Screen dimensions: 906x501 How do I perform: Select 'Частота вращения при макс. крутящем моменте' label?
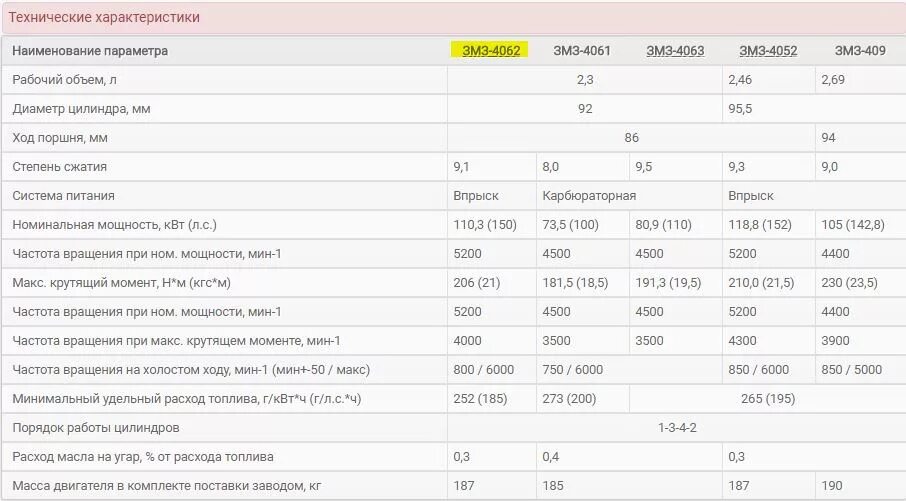(x=176, y=341)
